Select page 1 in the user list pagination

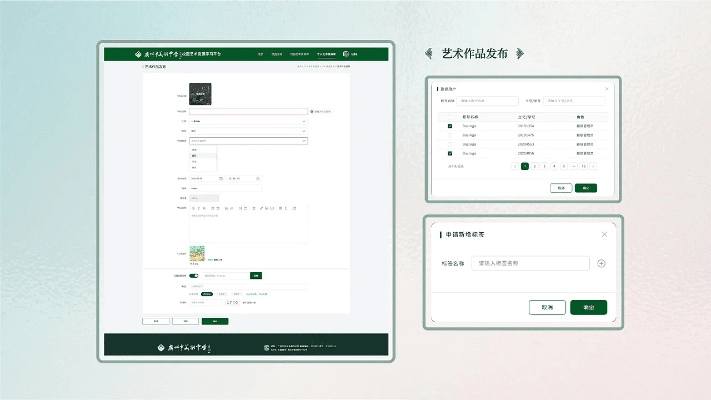click(525, 166)
